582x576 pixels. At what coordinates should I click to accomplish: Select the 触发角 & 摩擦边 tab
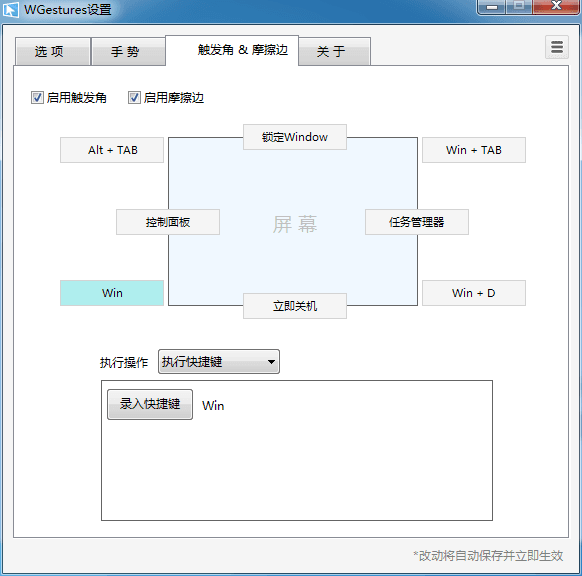tap(232, 50)
